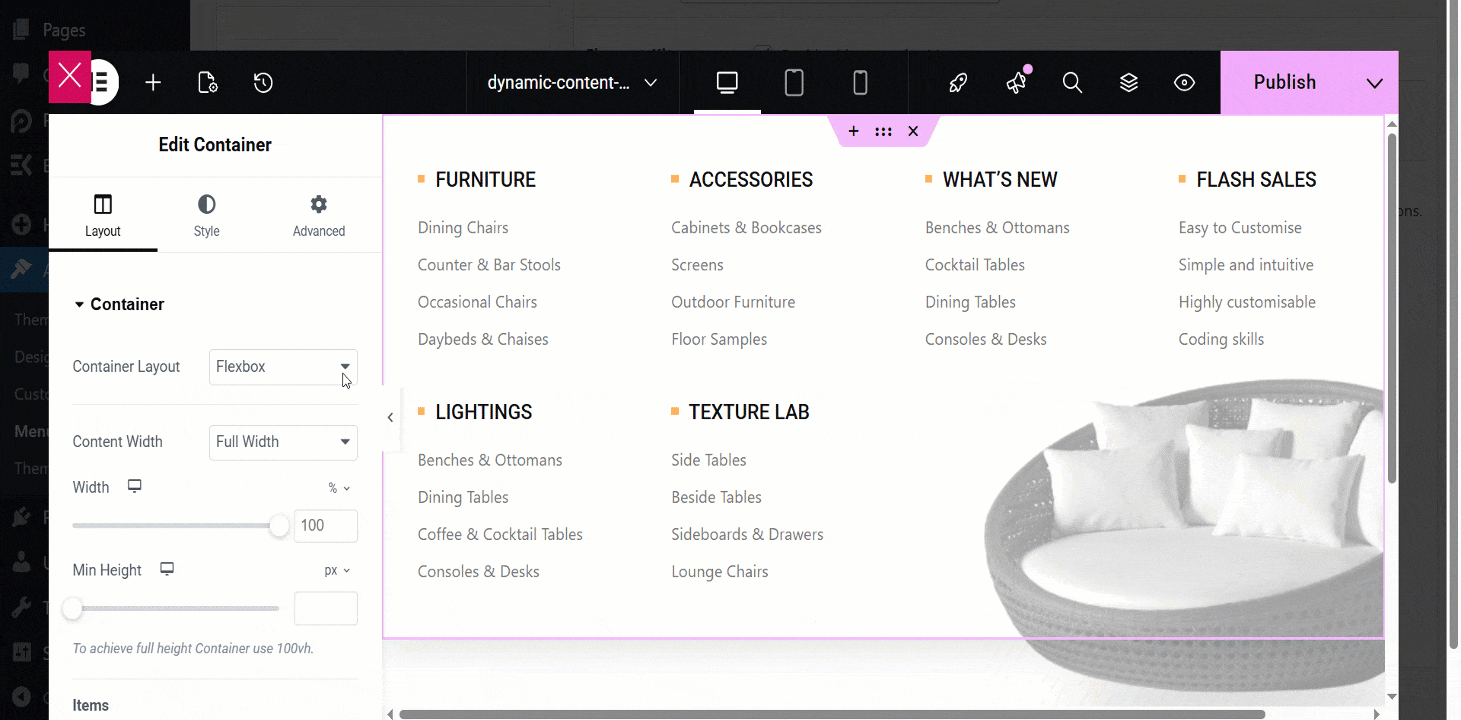Click the Publish button
This screenshot has height=720, width=1461.
pos(1284,83)
